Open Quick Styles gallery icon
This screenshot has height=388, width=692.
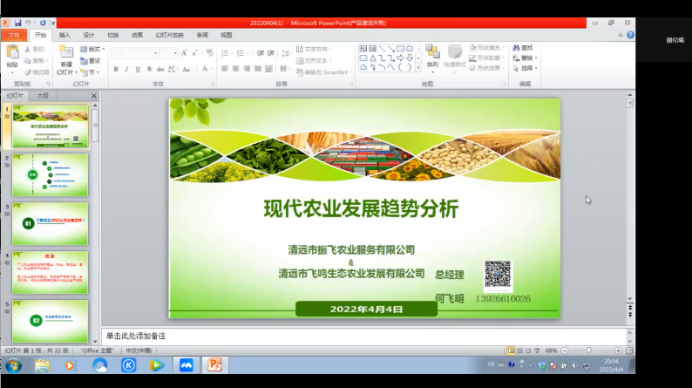tap(455, 52)
